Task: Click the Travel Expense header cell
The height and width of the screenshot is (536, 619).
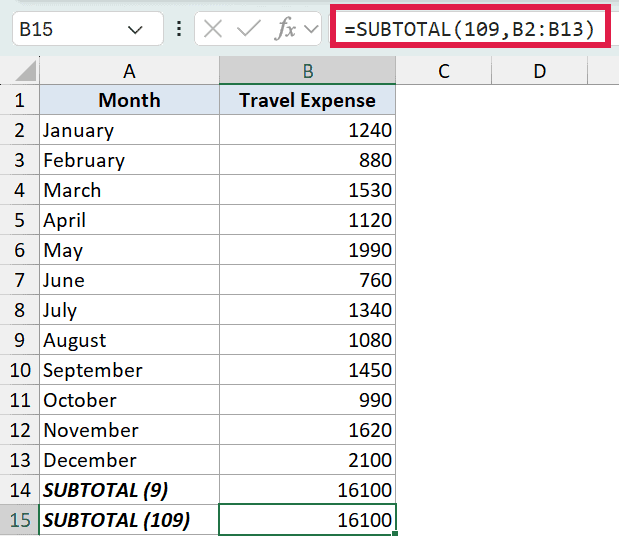Action: [x=308, y=100]
